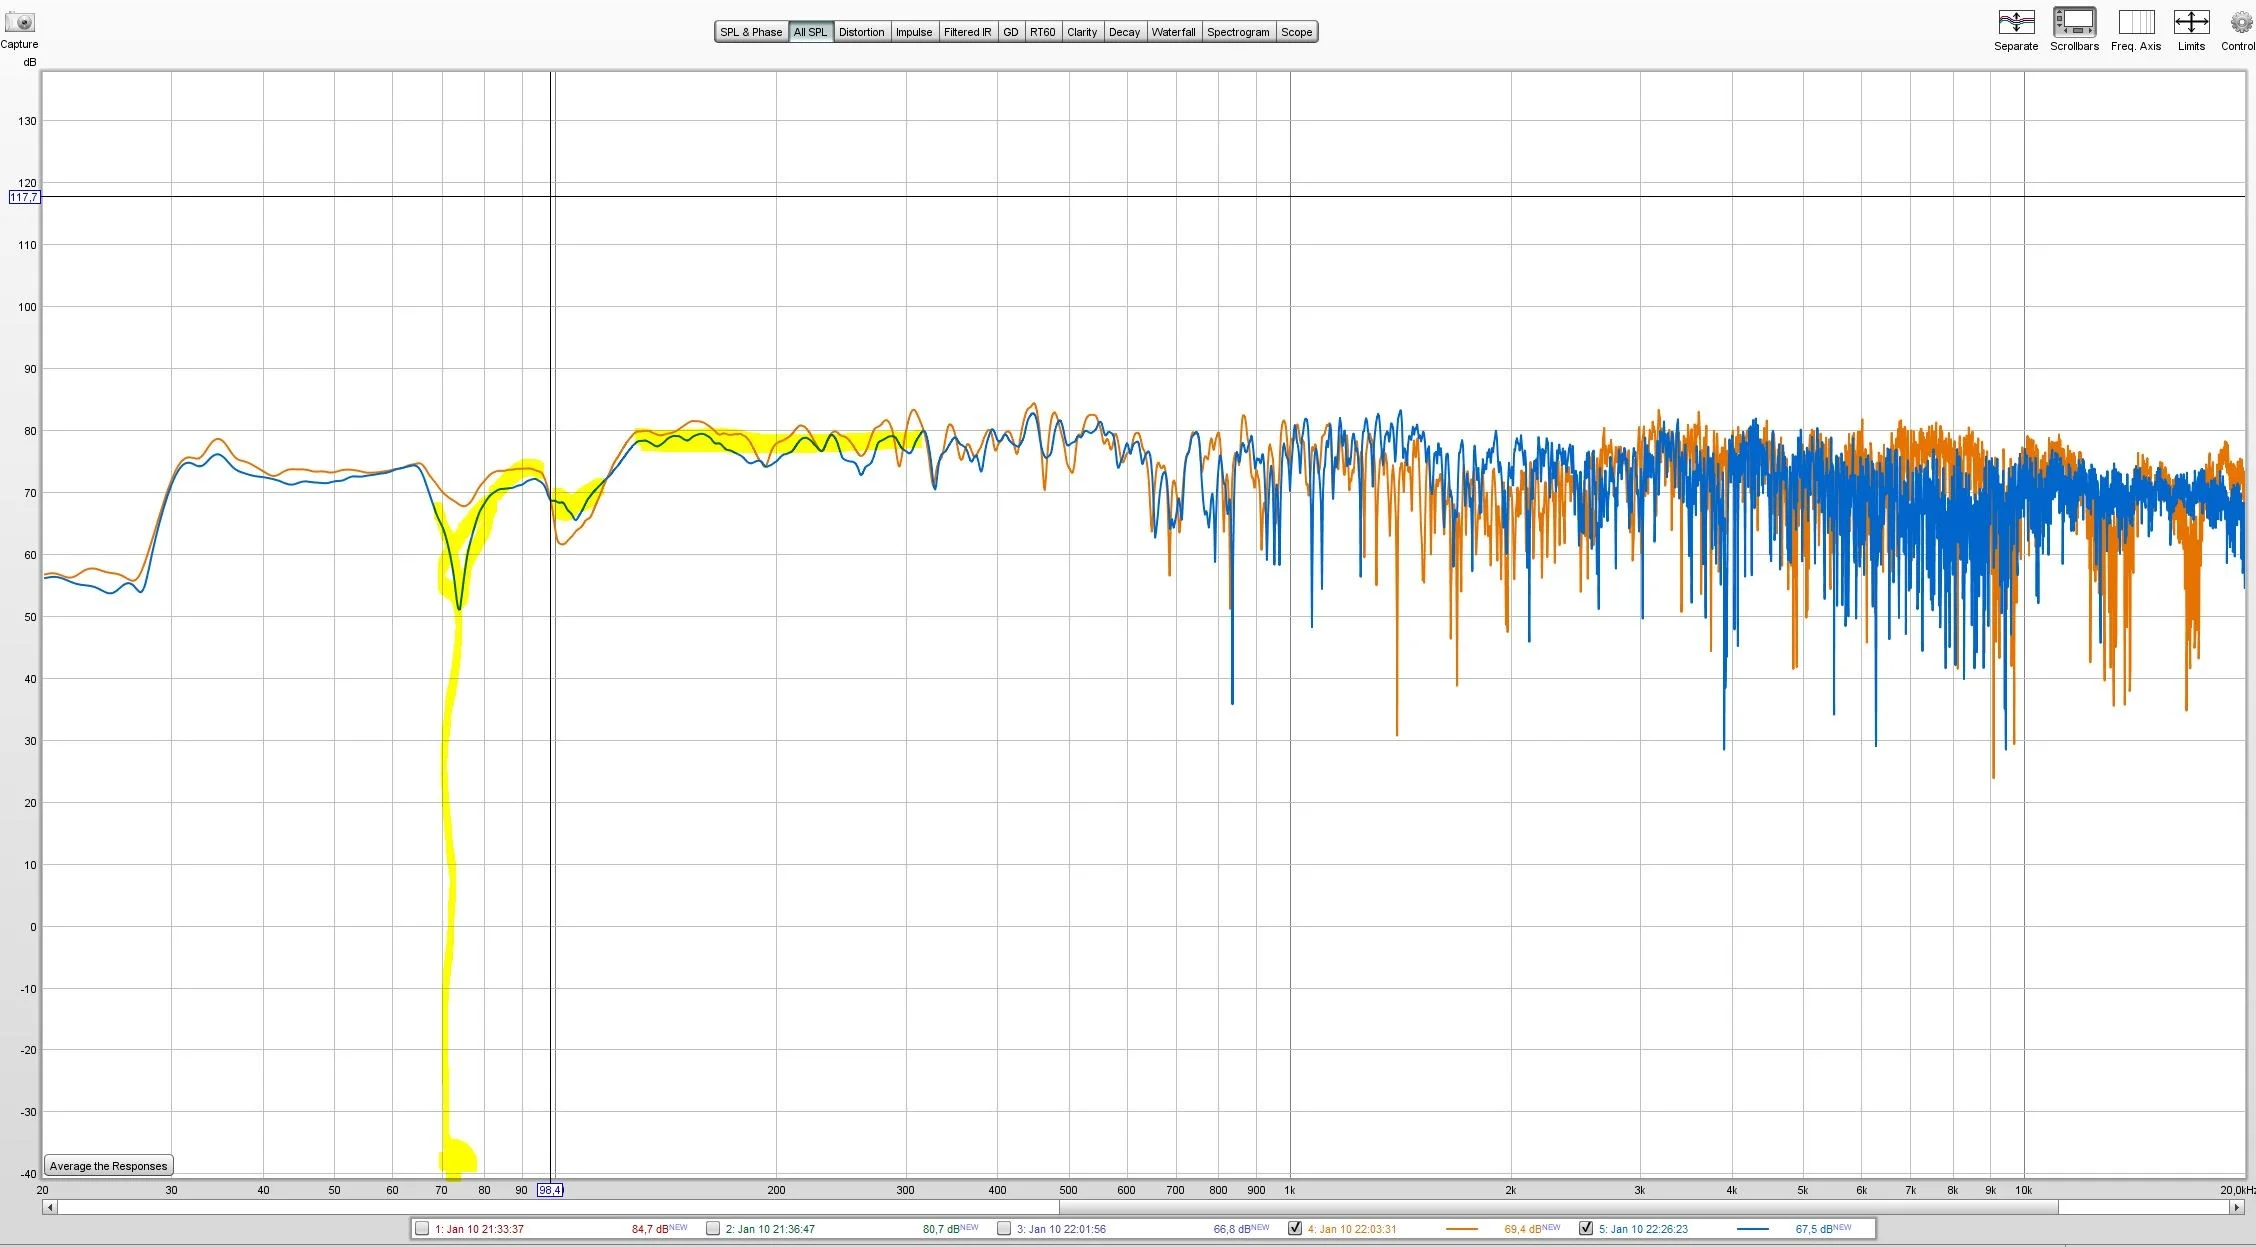
Task: Switch to the Filtered IR tab
Action: click(967, 32)
